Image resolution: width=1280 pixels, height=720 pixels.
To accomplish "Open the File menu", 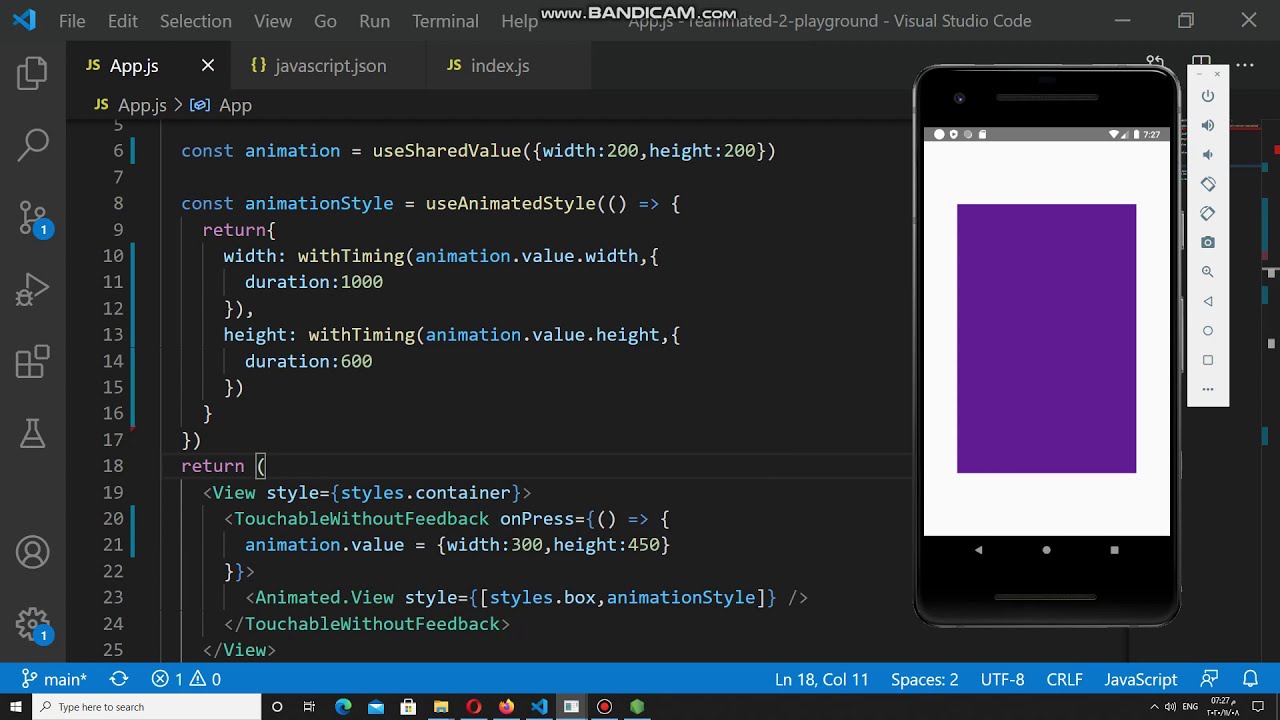I will pyautogui.click(x=72, y=21).
